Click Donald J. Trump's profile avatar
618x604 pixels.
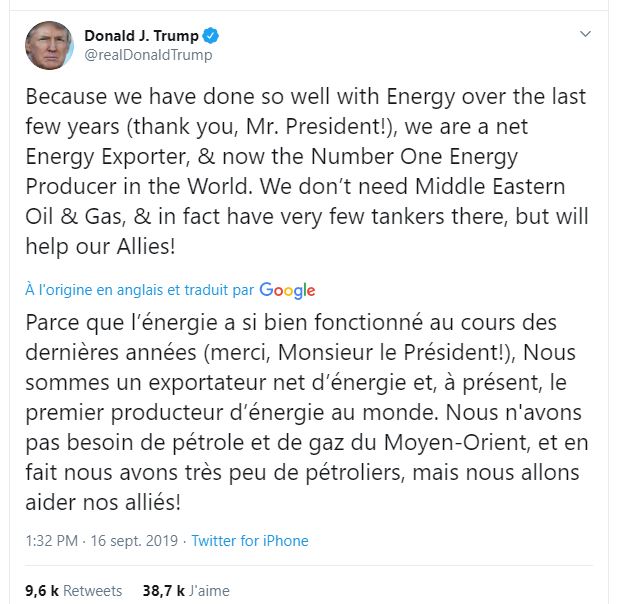[x=49, y=46]
